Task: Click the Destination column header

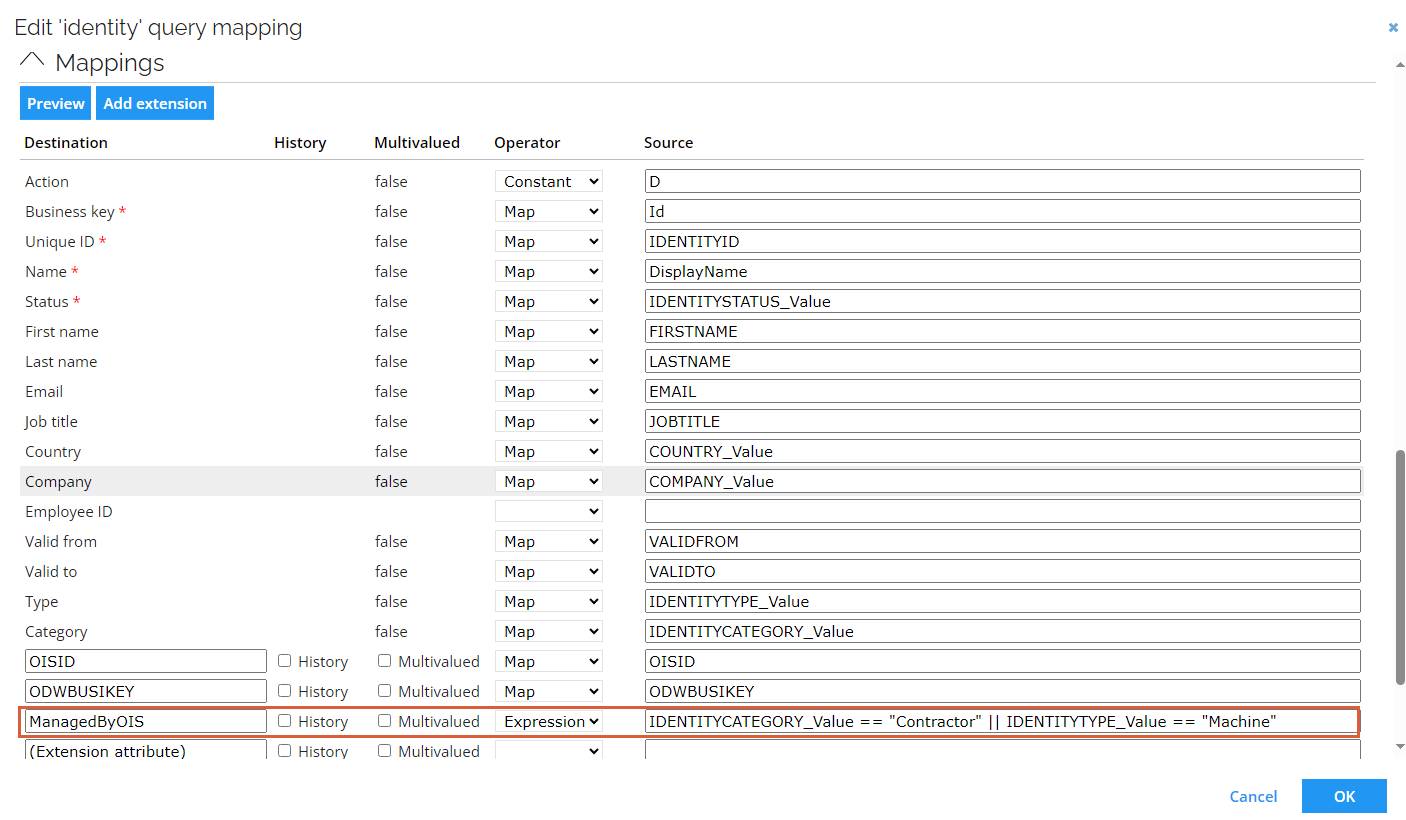Action: pos(66,142)
